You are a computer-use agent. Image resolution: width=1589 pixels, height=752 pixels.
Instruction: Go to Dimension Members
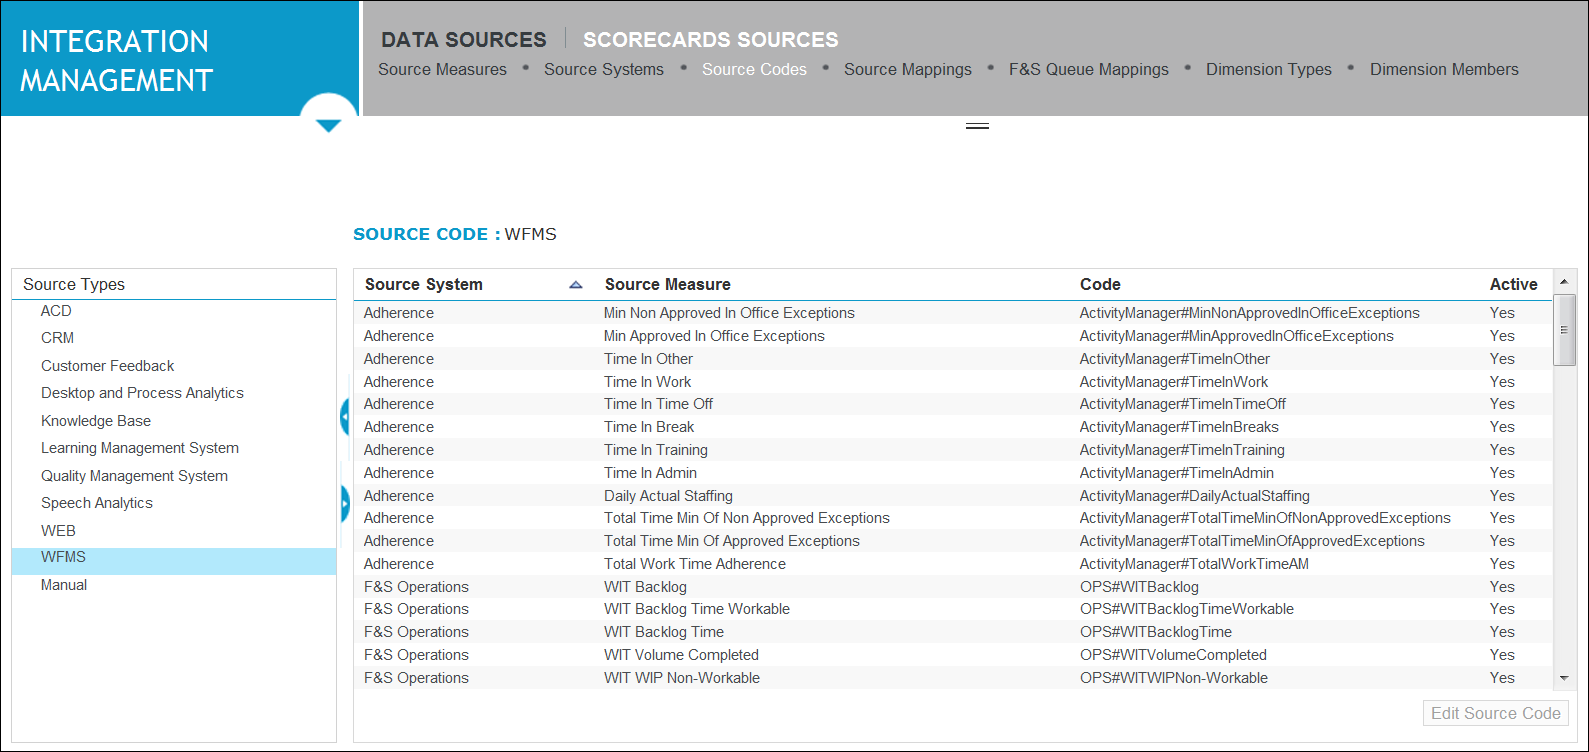[x=1444, y=69]
